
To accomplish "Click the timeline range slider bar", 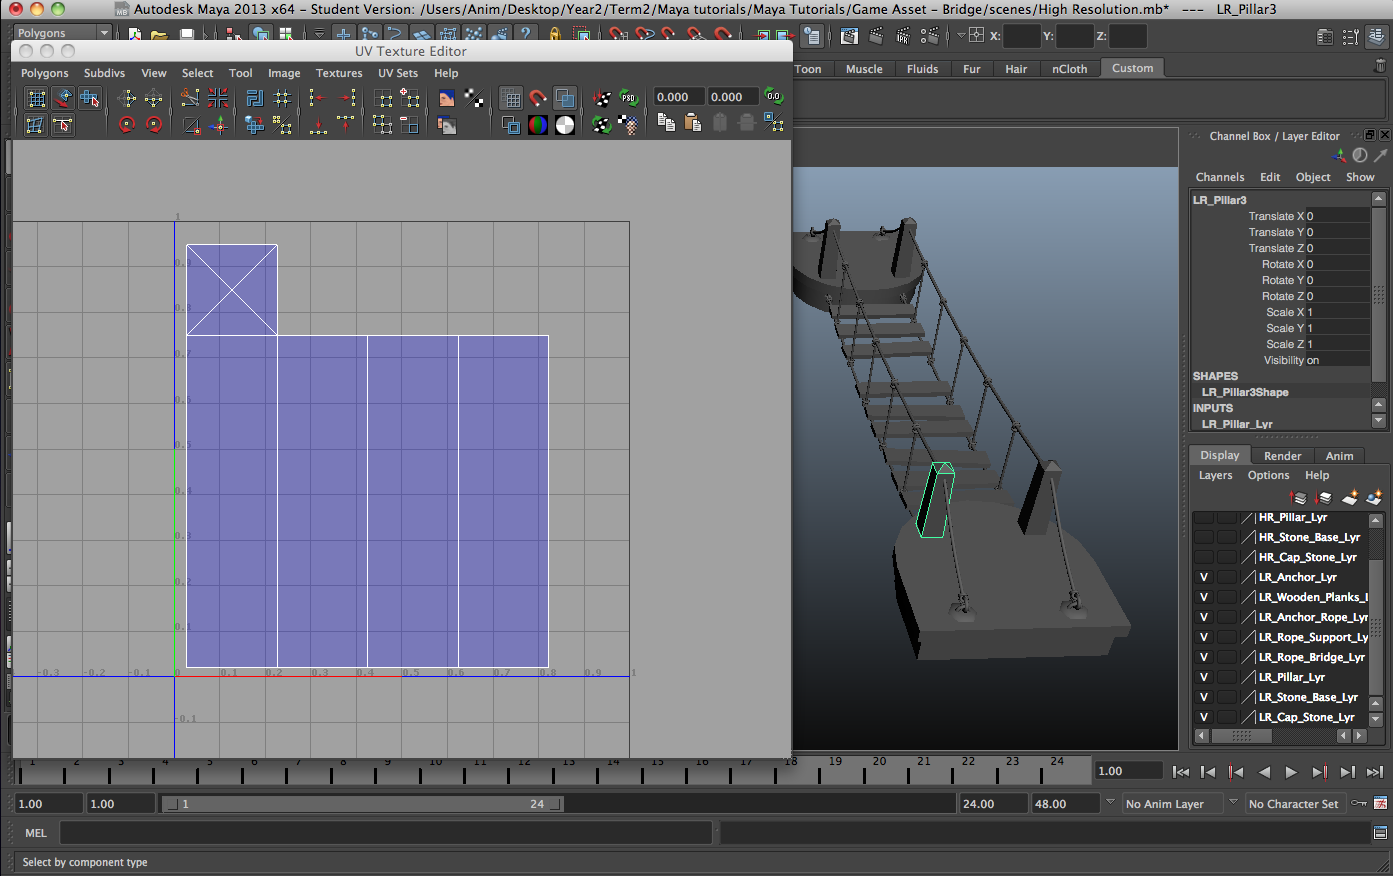I will tap(360, 804).
